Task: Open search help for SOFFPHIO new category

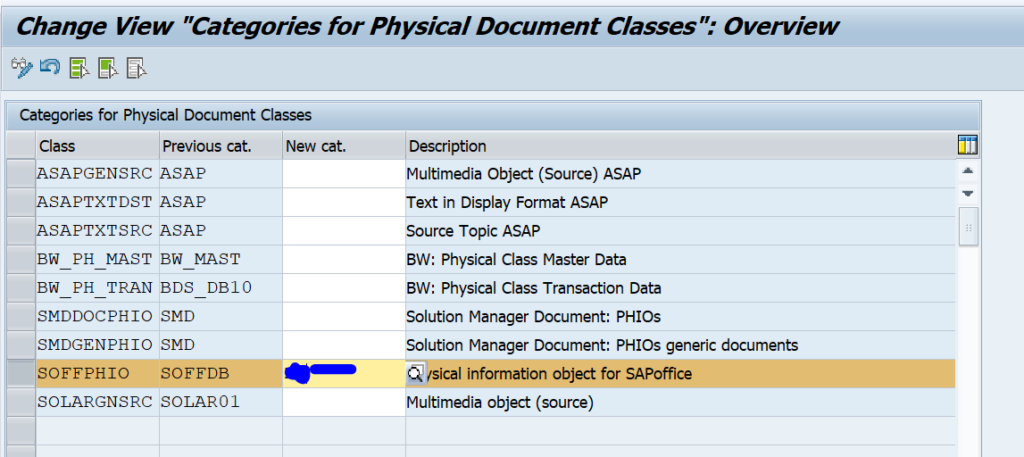Action: tap(416, 374)
